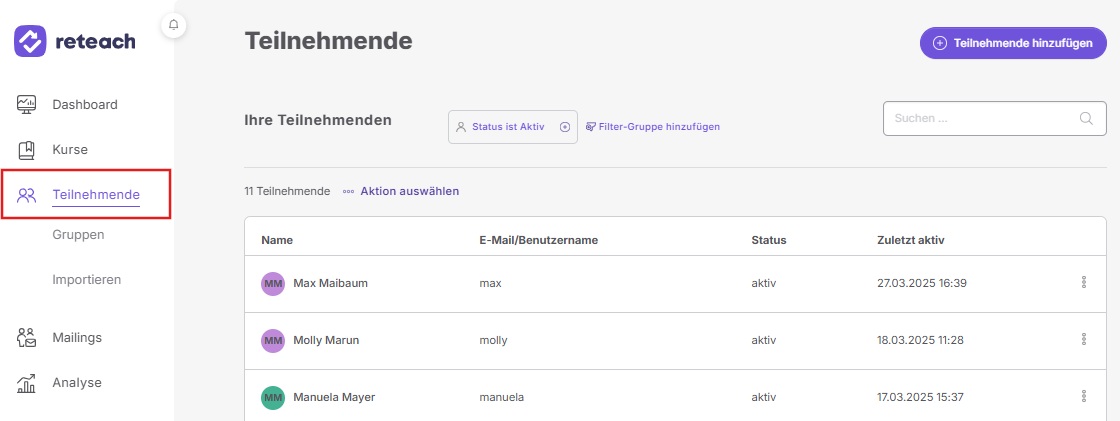Click the Analyse chart icon
Viewport: 1120px width, 421px height.
click(26, 382)
